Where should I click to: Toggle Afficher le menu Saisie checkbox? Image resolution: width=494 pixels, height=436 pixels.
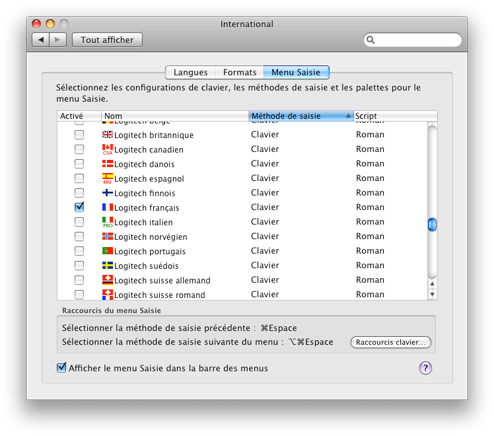pos(61,368)
